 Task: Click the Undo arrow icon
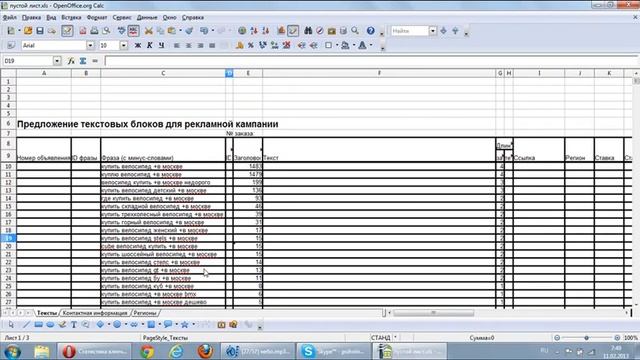tap(204, 31)
